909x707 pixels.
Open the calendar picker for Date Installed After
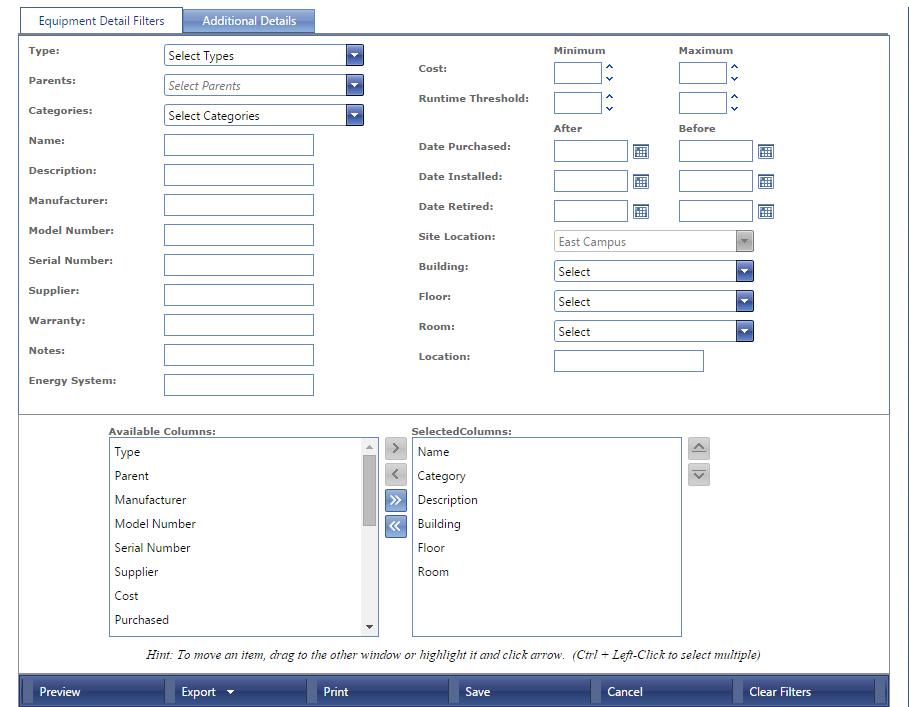pyautogui.click(x=640, y=181)
